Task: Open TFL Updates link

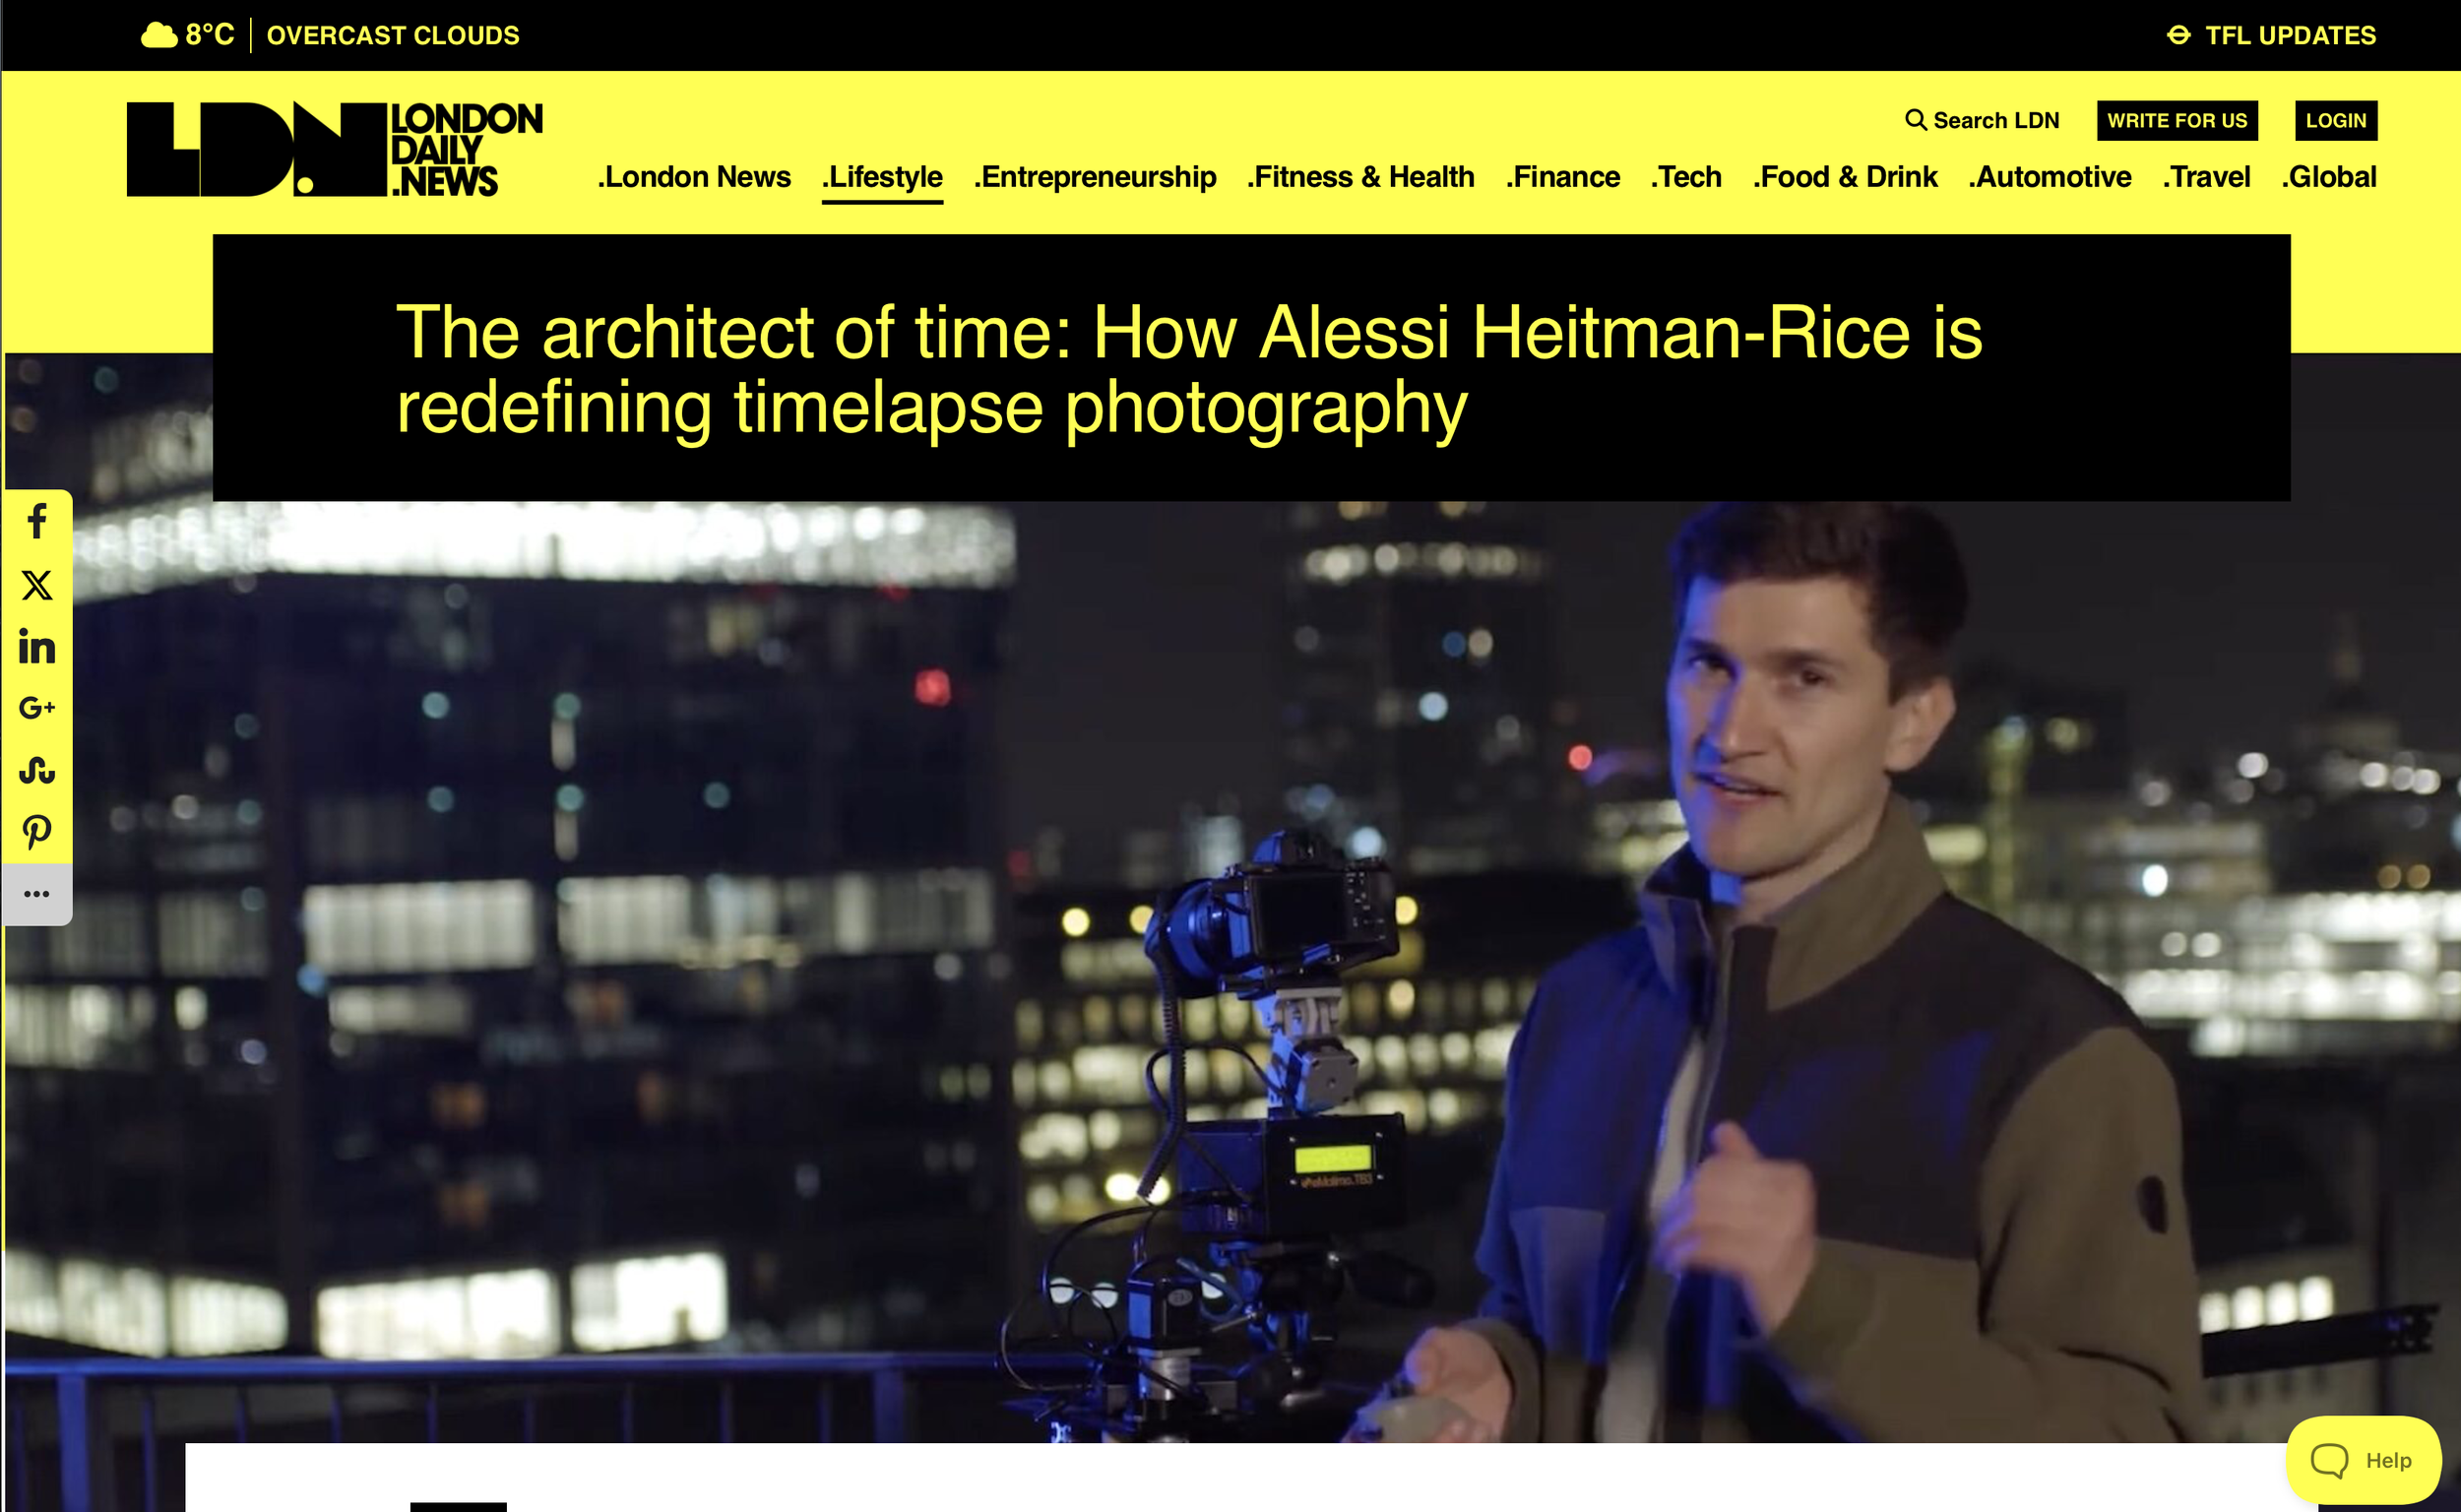Action: click(x=2272, y=35)
